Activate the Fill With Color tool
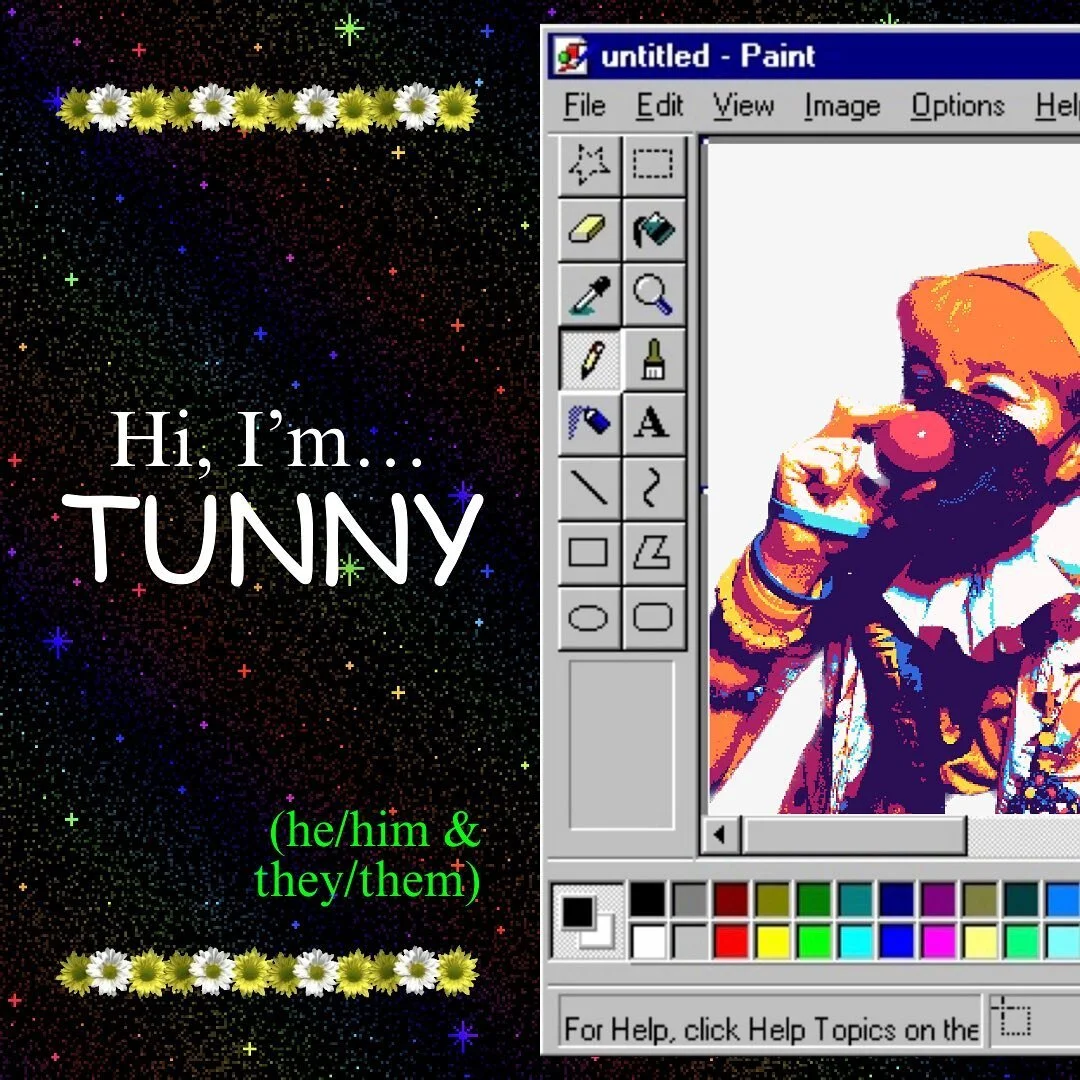The width and height of the screenshot is (1080, 1080). click(655, 229)
